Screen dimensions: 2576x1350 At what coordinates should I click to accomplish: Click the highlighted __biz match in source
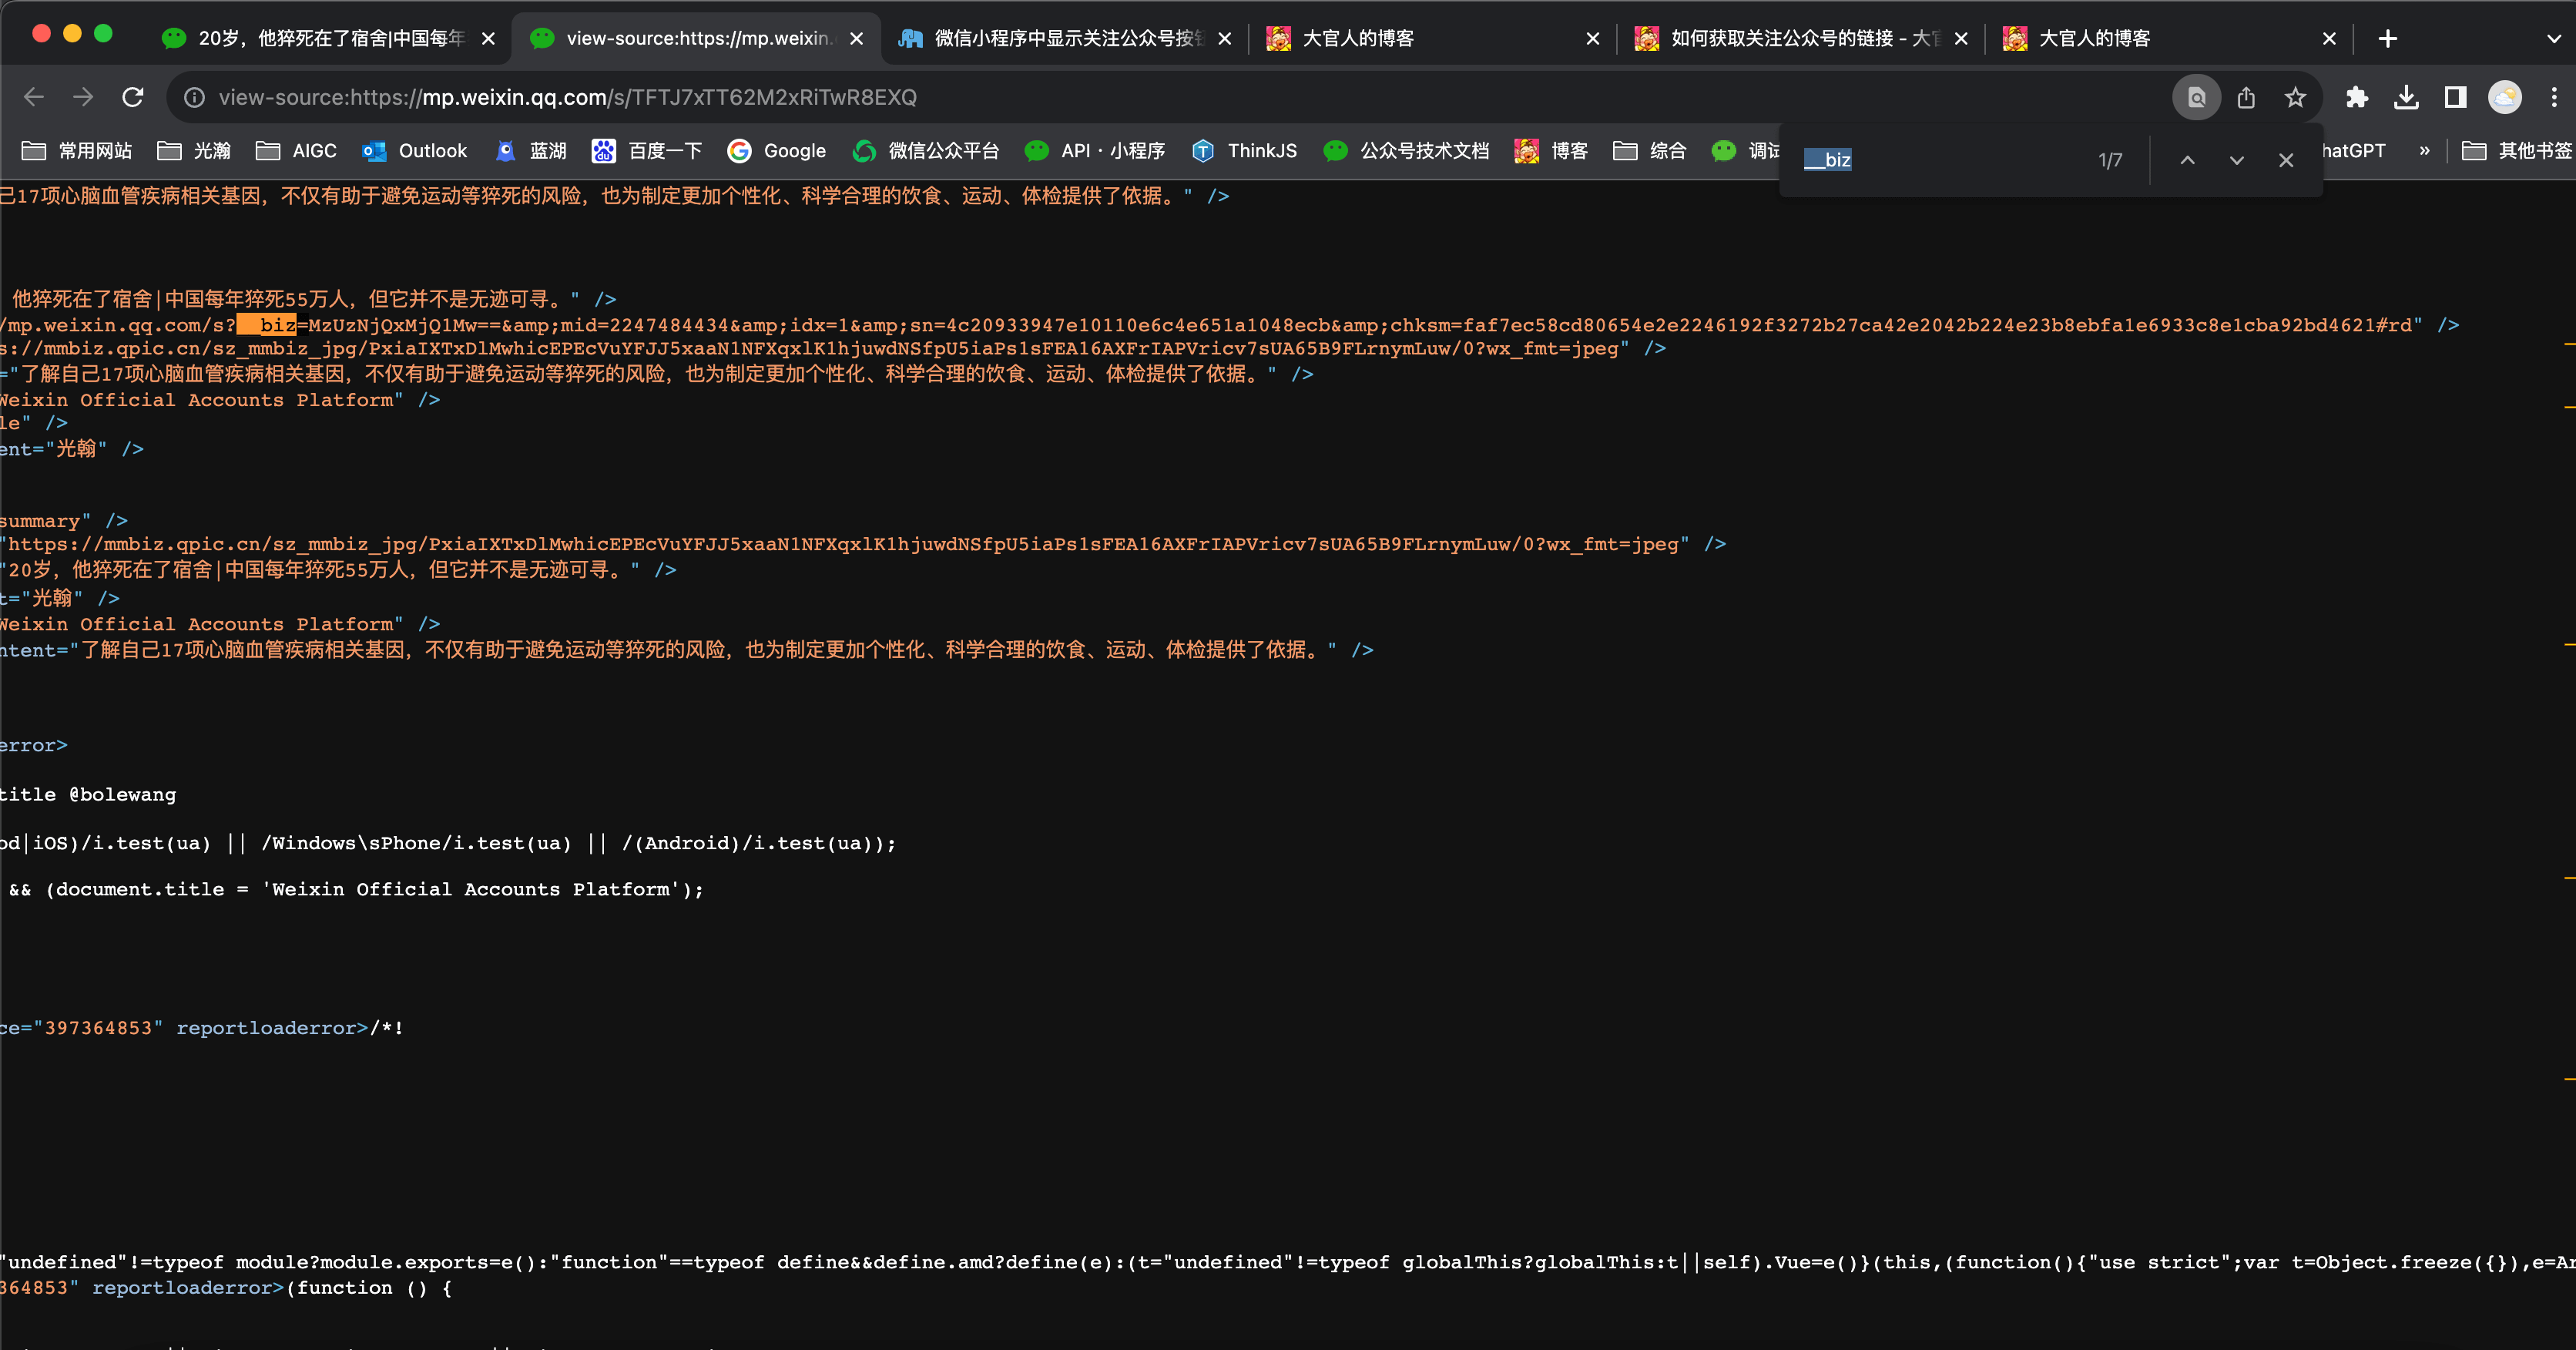coord(266,325)
